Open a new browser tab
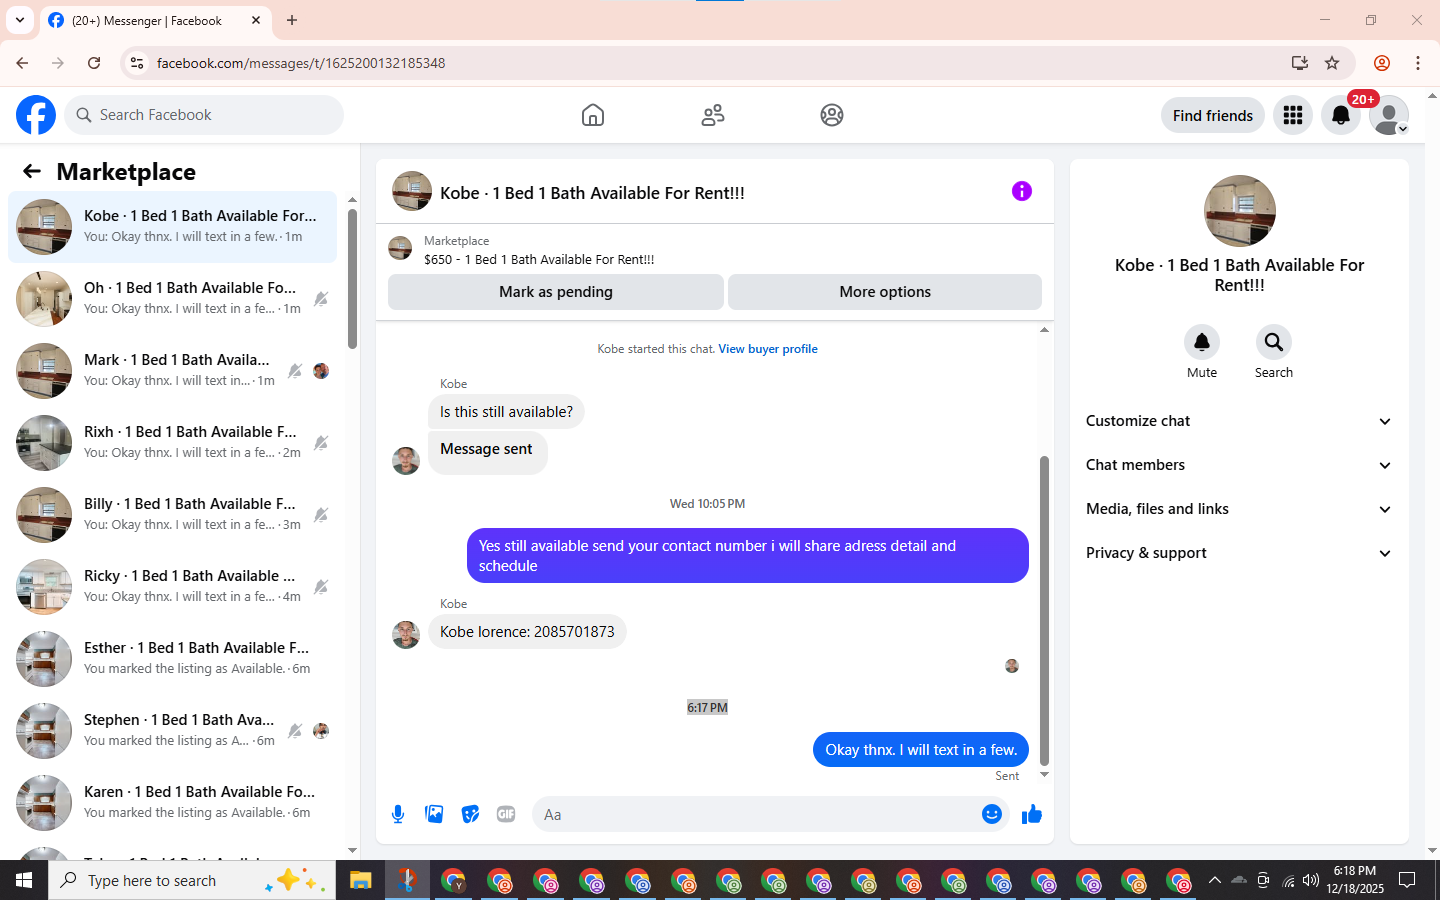 pyautogui.click(x=292, y=20)
